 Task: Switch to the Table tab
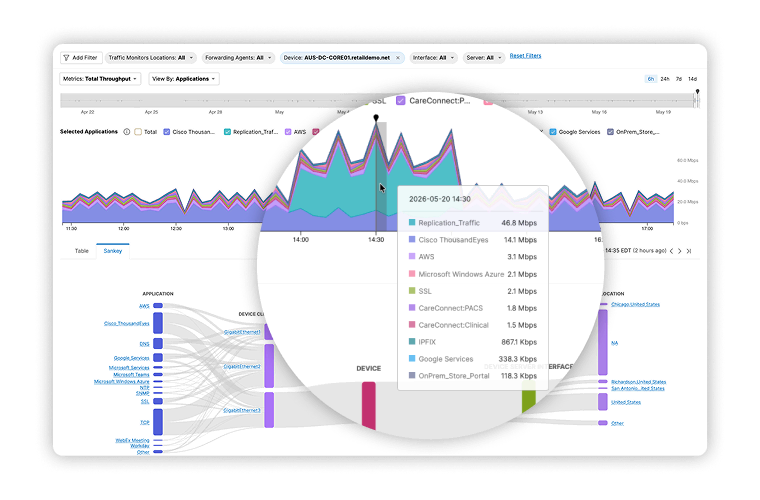click(81, 251)
